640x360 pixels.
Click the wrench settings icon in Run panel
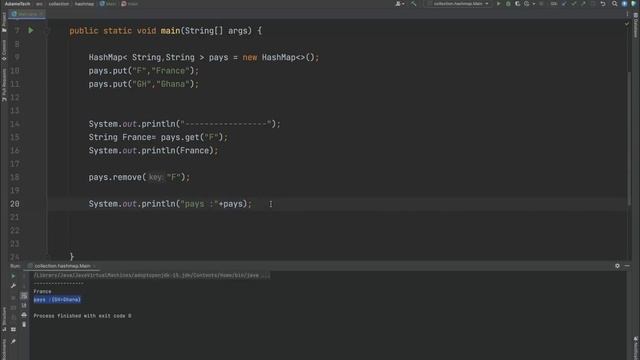[x=13, y=286]
